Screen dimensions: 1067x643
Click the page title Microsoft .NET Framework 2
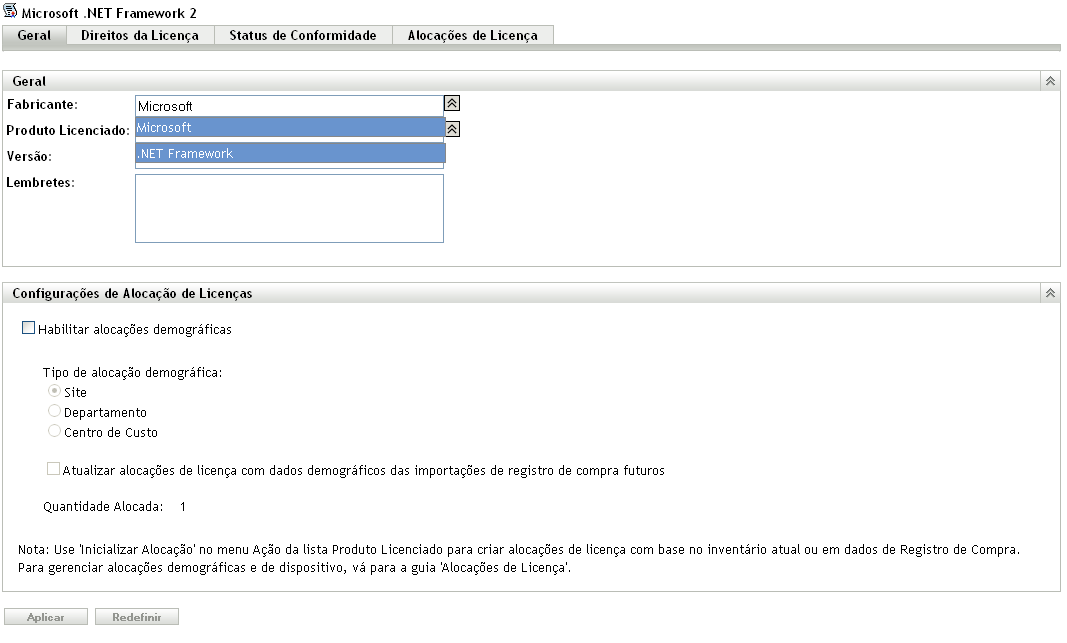(x=109, y=13)
